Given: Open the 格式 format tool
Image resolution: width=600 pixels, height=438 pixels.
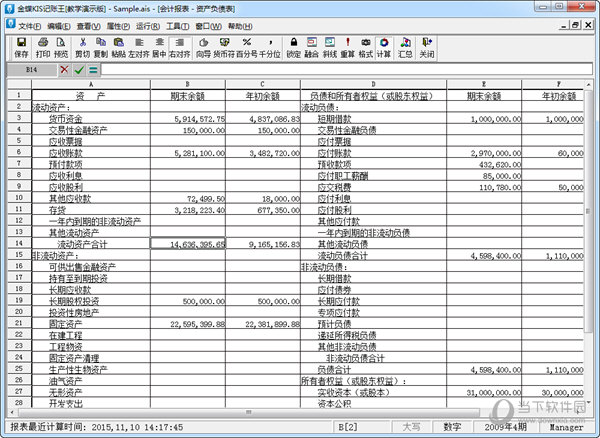Looking at the screenshot, I should click(365, 48).
